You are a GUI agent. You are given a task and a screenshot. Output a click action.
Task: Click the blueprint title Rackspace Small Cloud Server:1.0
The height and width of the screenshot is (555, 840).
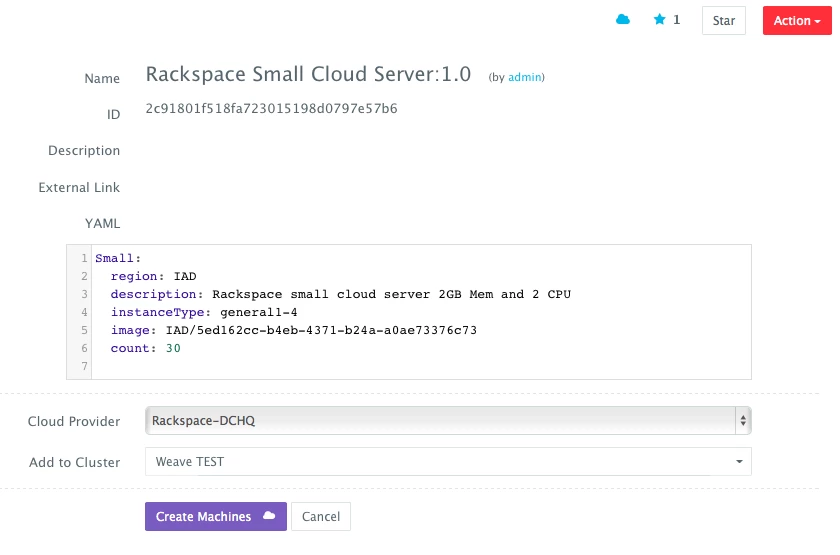(308, 74)
